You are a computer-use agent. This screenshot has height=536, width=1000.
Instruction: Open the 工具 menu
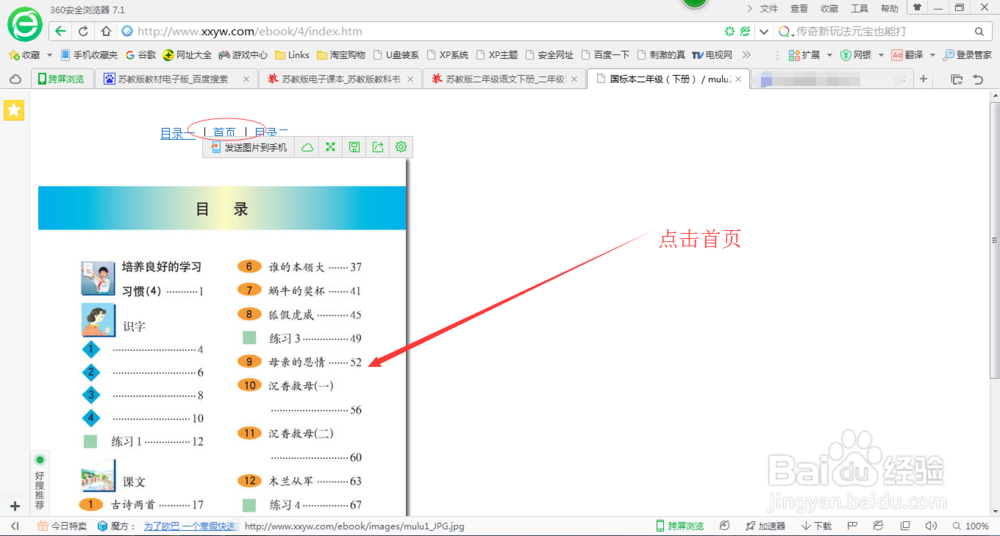tap(859, 8)
